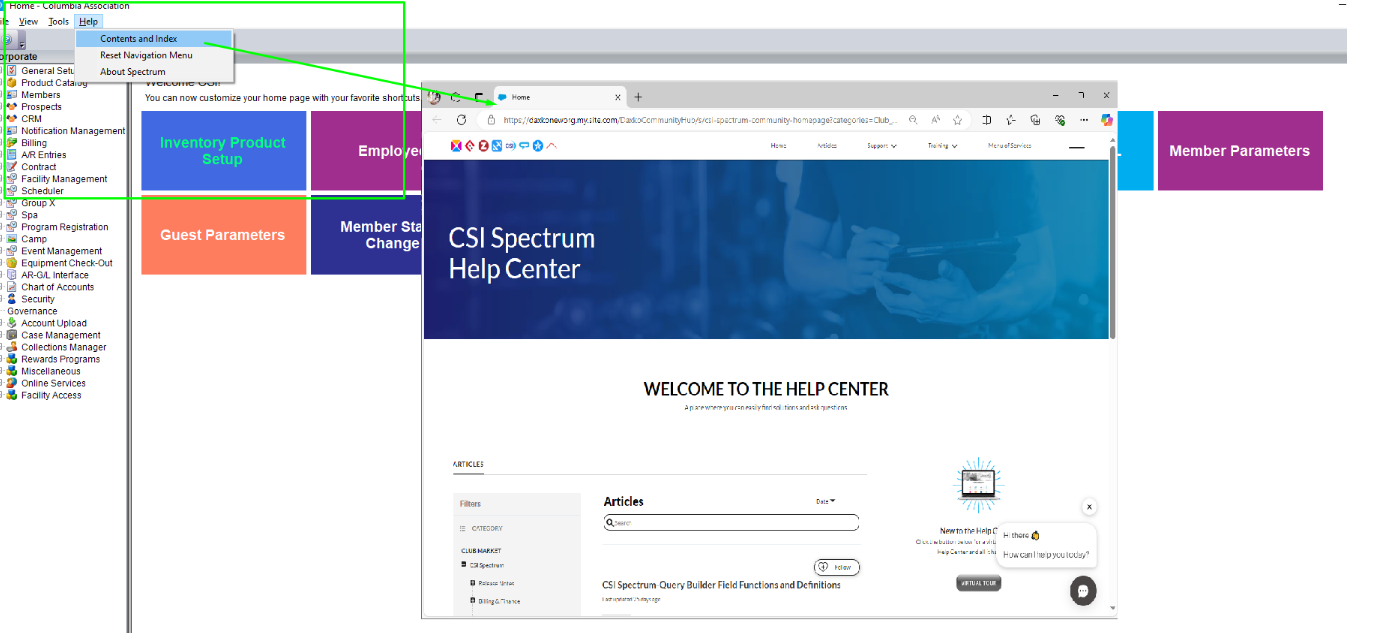Open Inventory Product Setup shortcut tile
This screenshot has width=1396, height=633.
(x=223, y=151)
